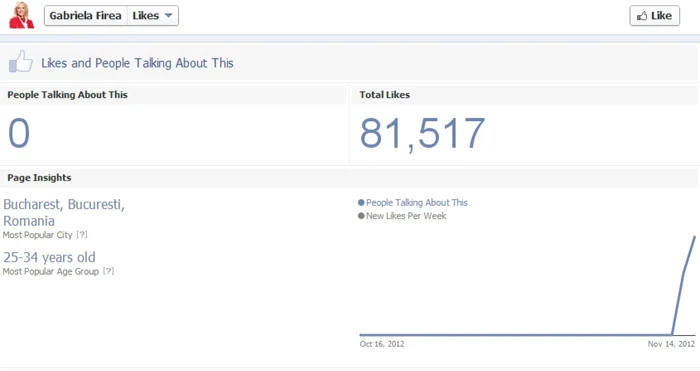Click the People Talking About This count 0
The image size is (700, 371).
coord(19,133)
